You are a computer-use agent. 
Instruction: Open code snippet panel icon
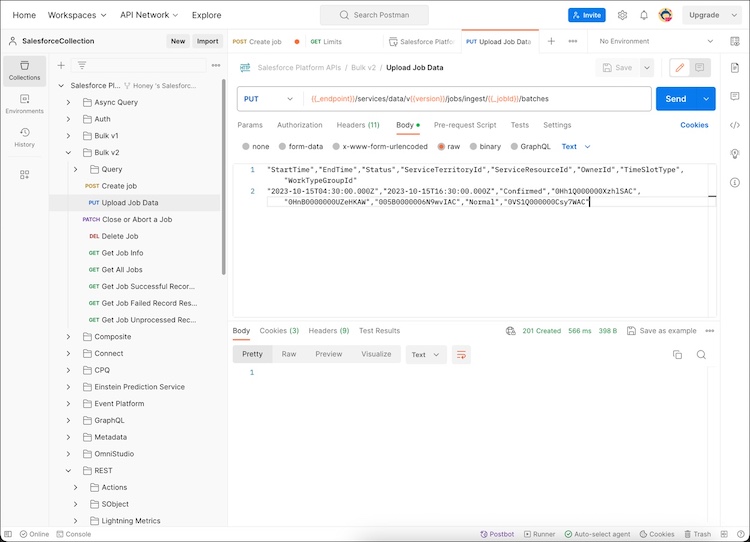coord(735,125)
